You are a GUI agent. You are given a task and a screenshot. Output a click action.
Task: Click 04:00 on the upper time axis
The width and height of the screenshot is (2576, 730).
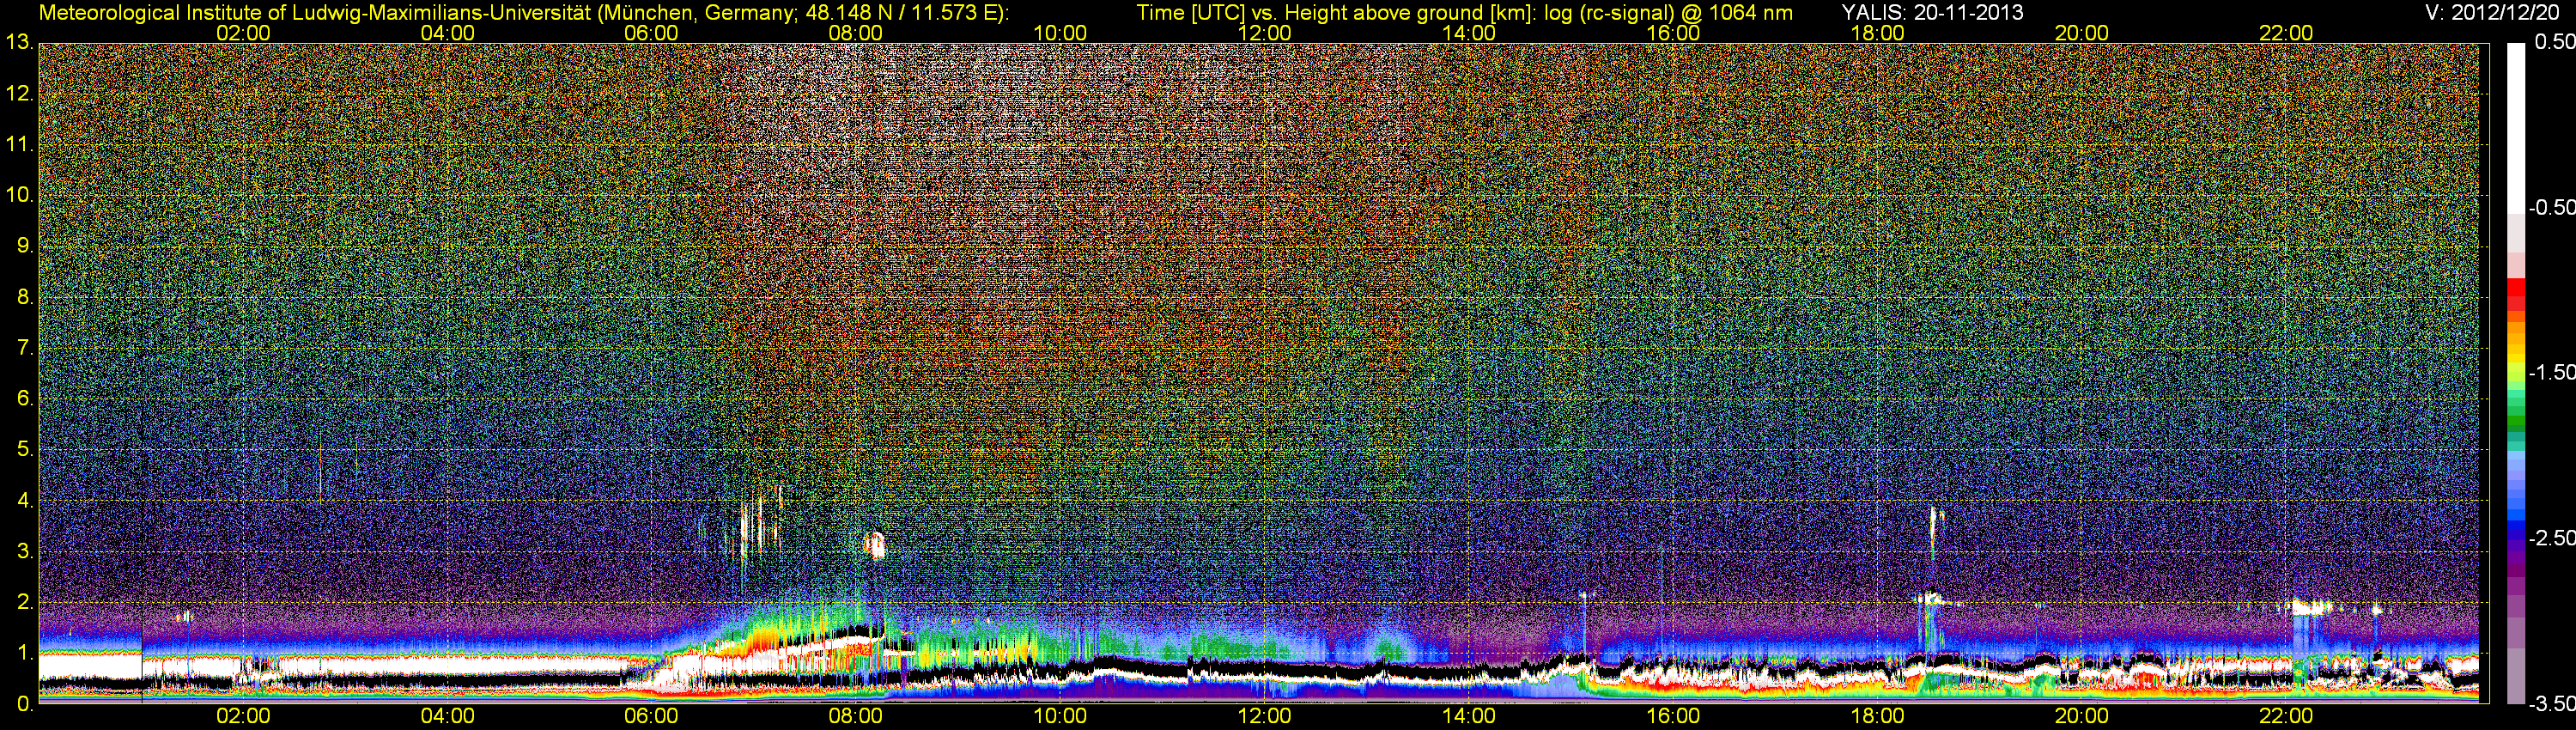(x=447, y=33)
